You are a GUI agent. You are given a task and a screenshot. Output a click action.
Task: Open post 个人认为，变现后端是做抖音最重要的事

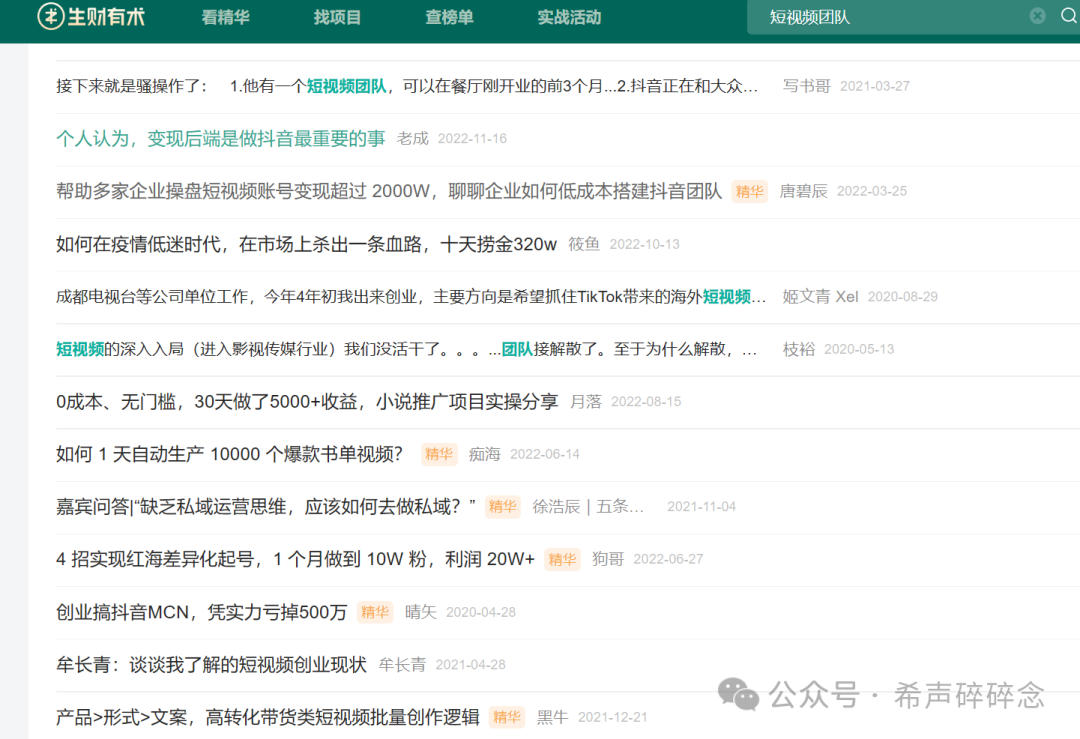point(220,139)
